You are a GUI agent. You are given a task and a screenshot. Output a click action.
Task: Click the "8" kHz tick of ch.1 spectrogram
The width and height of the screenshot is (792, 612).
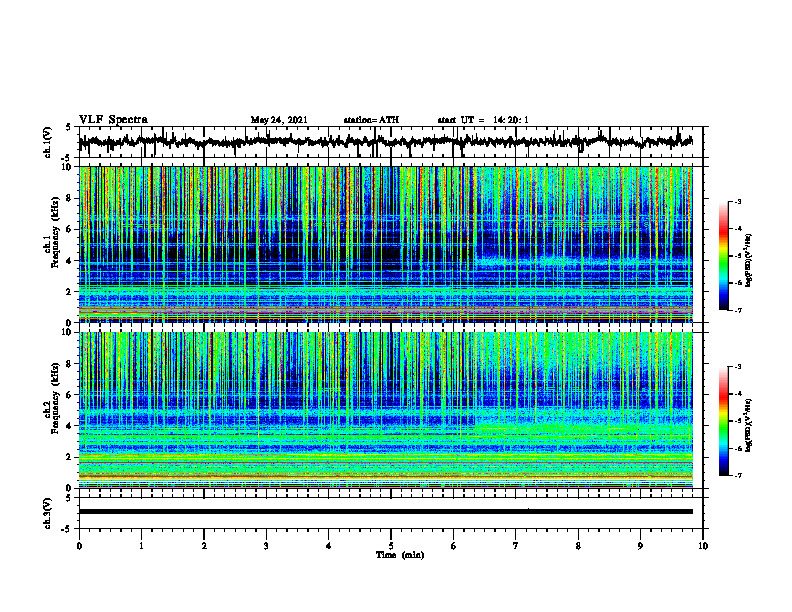coord(71,198)
